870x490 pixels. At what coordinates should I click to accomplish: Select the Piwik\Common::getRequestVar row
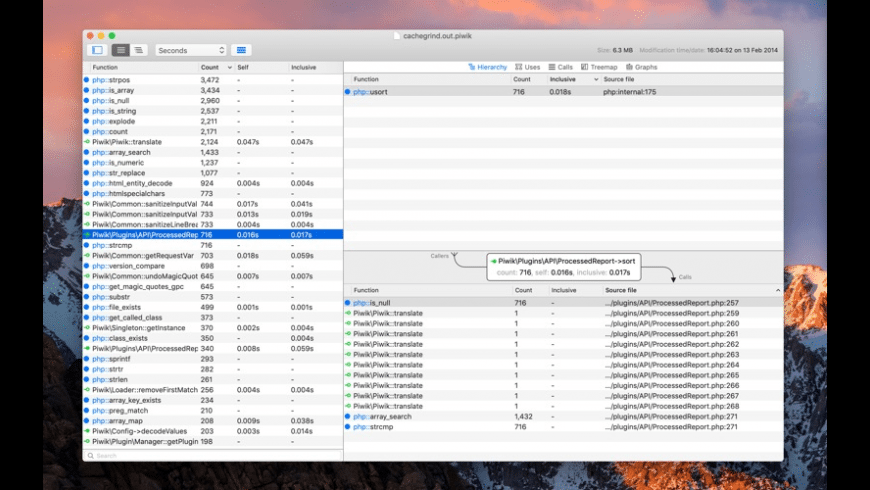click(x=213, y=255)
